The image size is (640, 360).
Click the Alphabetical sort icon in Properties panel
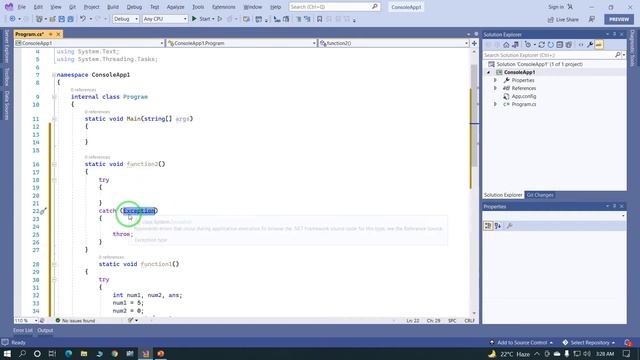click(x=498, y=226)
